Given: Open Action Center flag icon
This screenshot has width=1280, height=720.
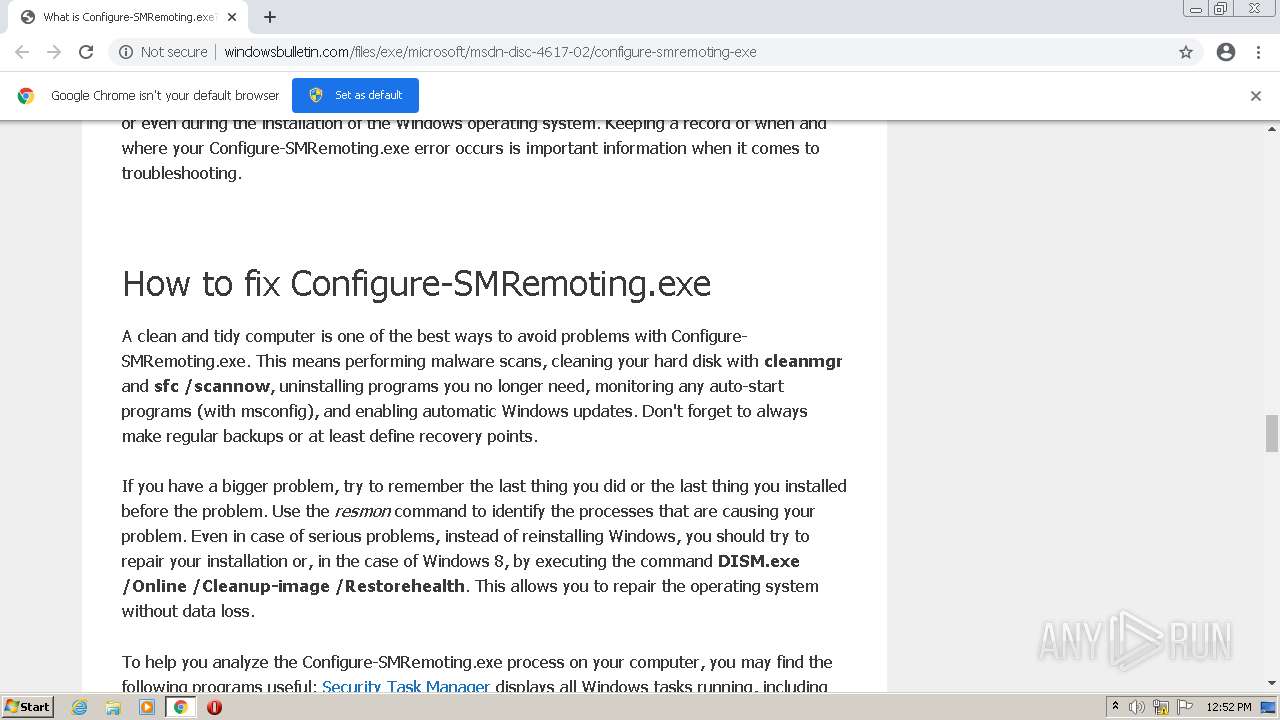Looking at the screenshot, I should [1184, 707].
